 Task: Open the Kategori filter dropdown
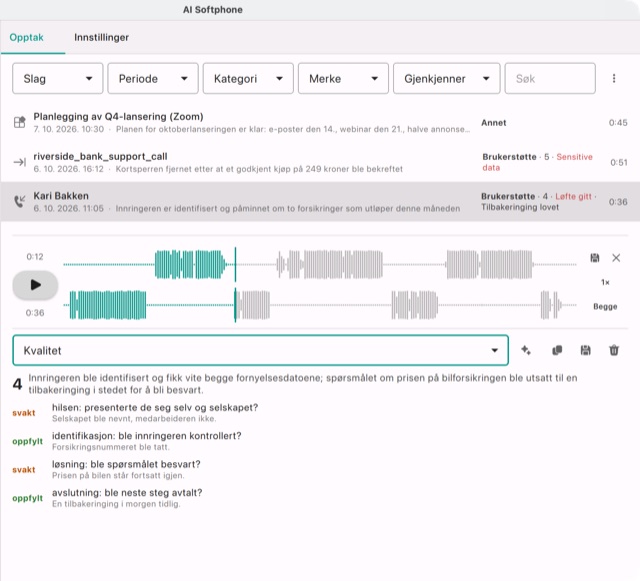pos(248,78)
